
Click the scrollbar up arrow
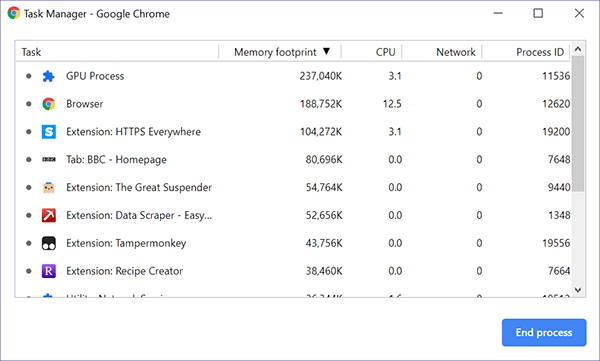(578, 49)
